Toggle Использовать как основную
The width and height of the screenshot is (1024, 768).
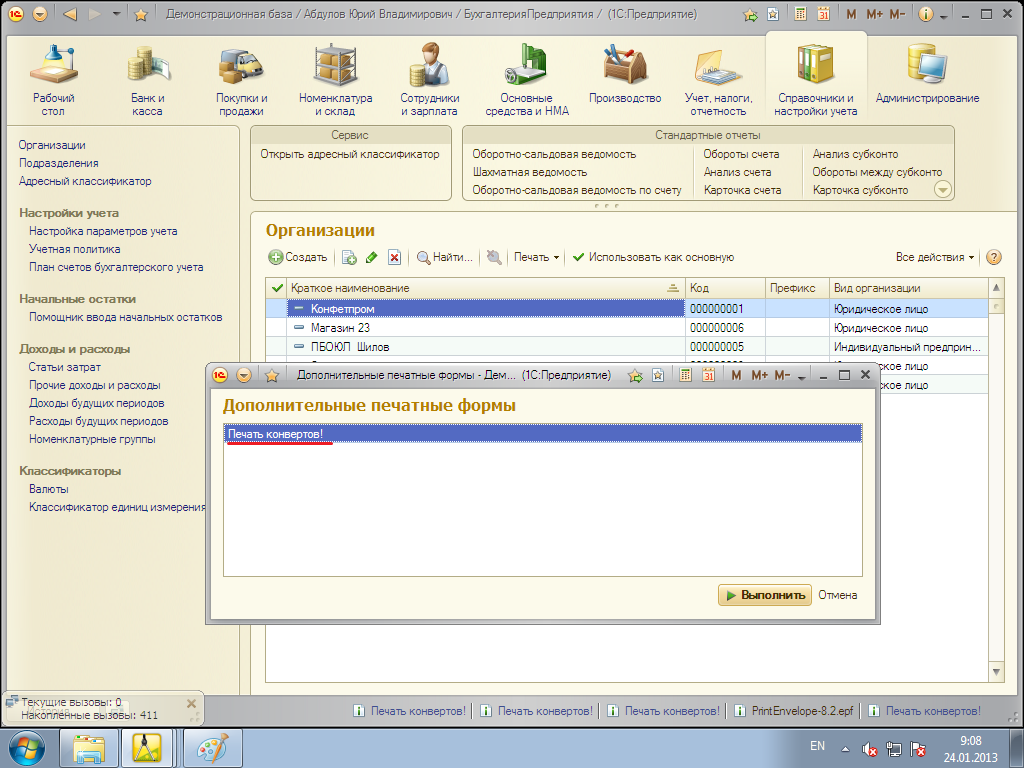pos(653,257)
